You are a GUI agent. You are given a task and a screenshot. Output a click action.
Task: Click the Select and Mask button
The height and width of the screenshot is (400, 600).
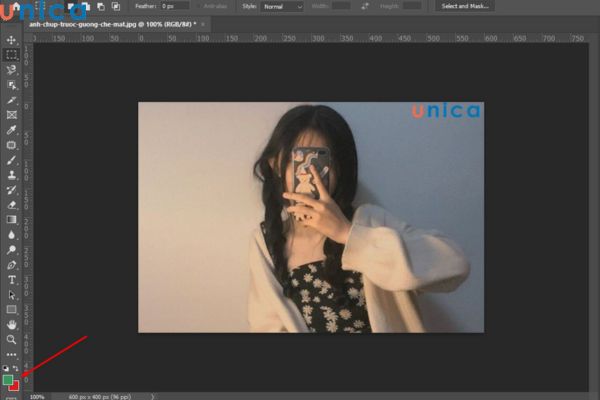(x=465, y=6)
